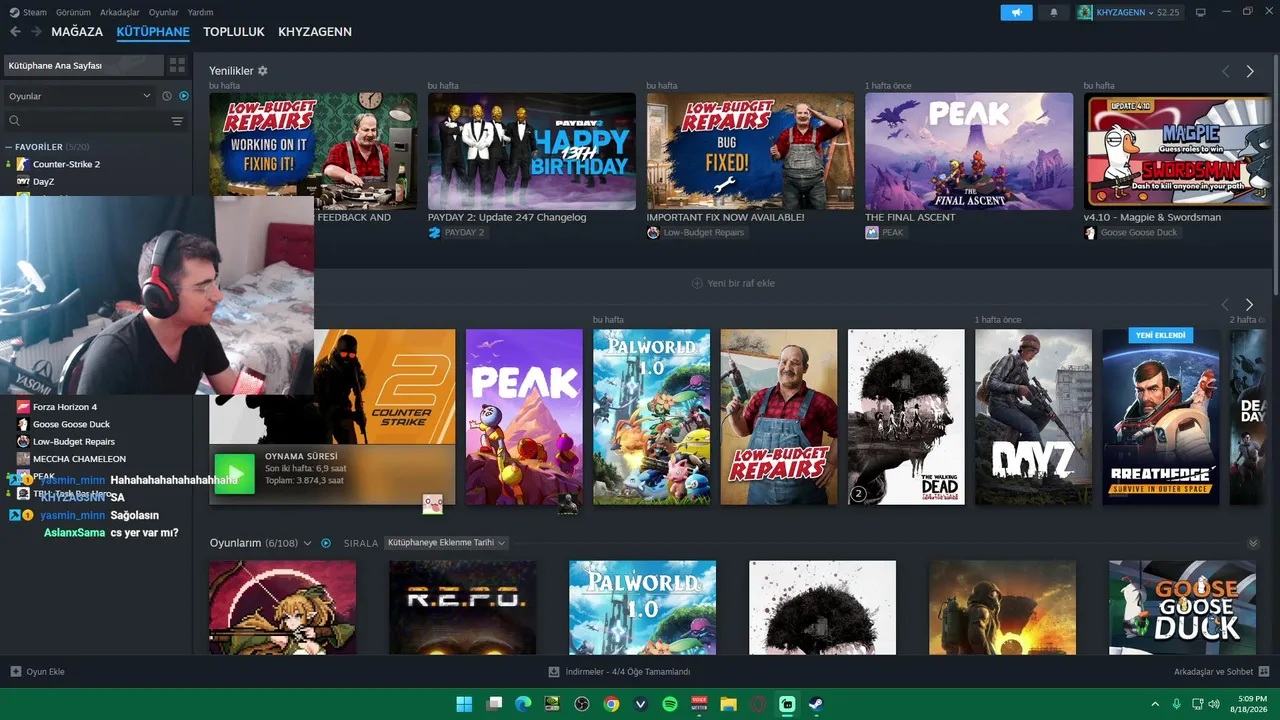Launch Google Chrome from the taskbar

pyautogui.click(x=611, y=704)
